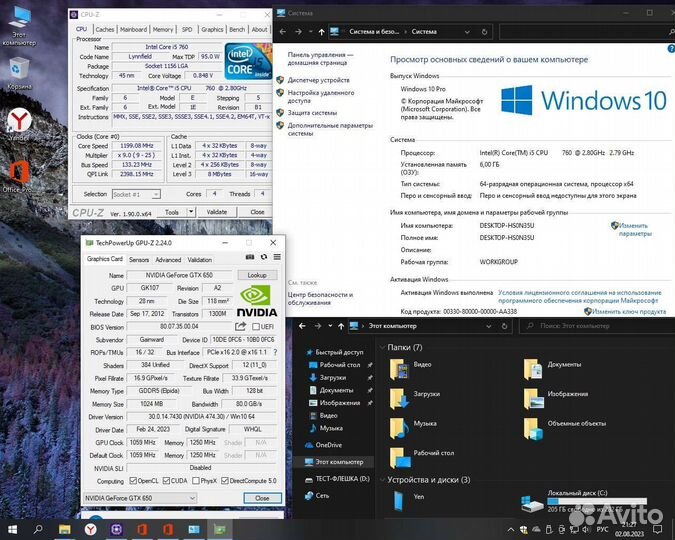This screenshot has height=540, width=675.
Task: Show hidden tray icons chevron
Action: tap(511, 530)
